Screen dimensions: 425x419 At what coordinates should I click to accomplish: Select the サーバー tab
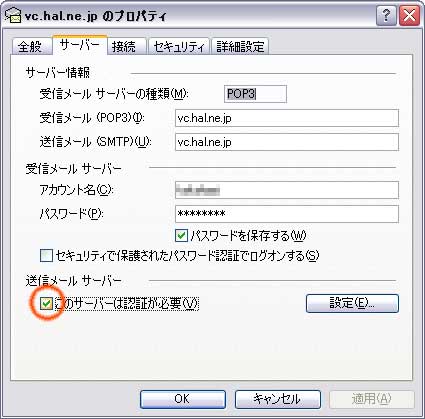[x=80, y=44]
